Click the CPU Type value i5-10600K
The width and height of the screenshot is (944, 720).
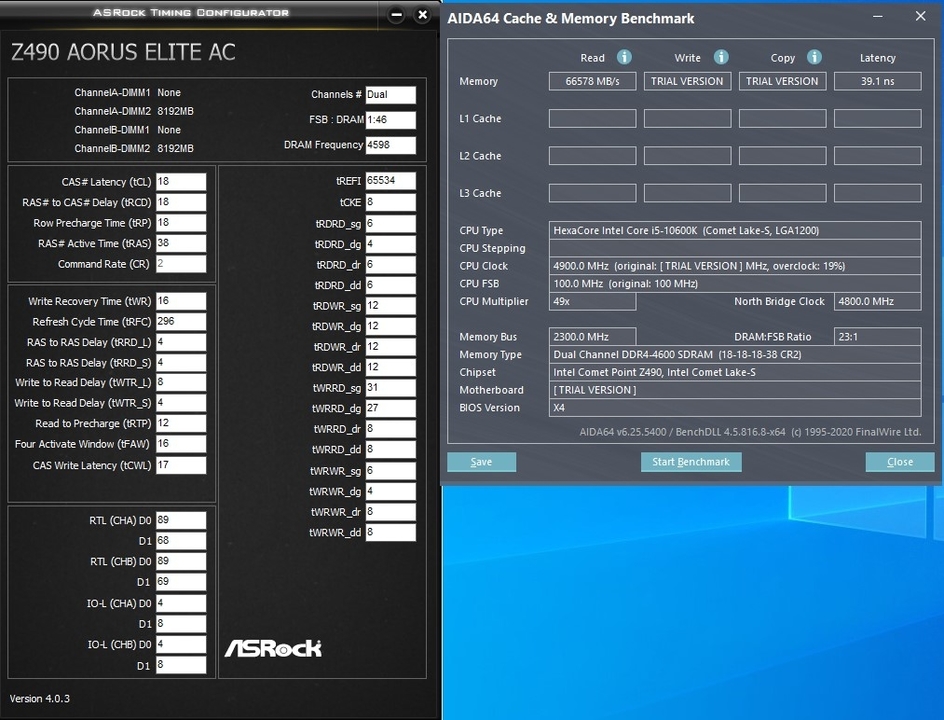coord(734,231)
